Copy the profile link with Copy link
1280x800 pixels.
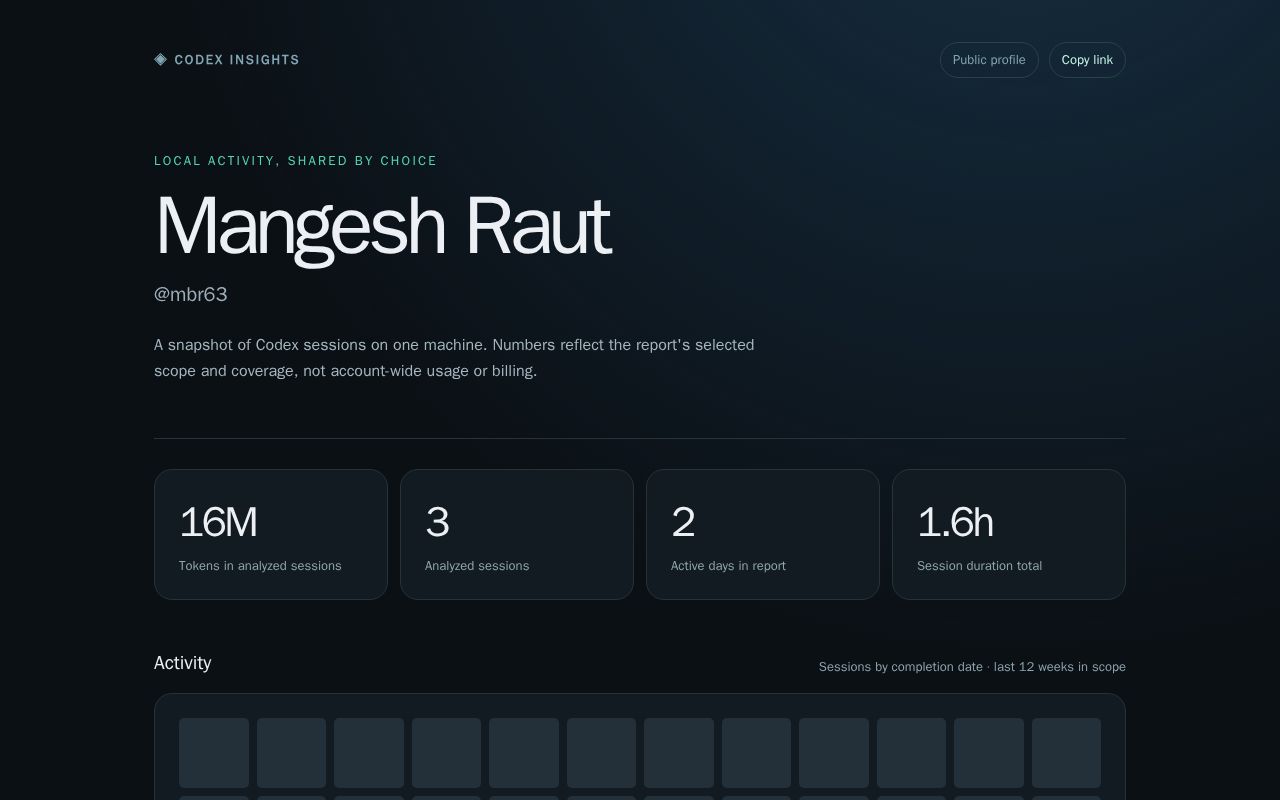pyautogui.click(x=1087, y=60)
